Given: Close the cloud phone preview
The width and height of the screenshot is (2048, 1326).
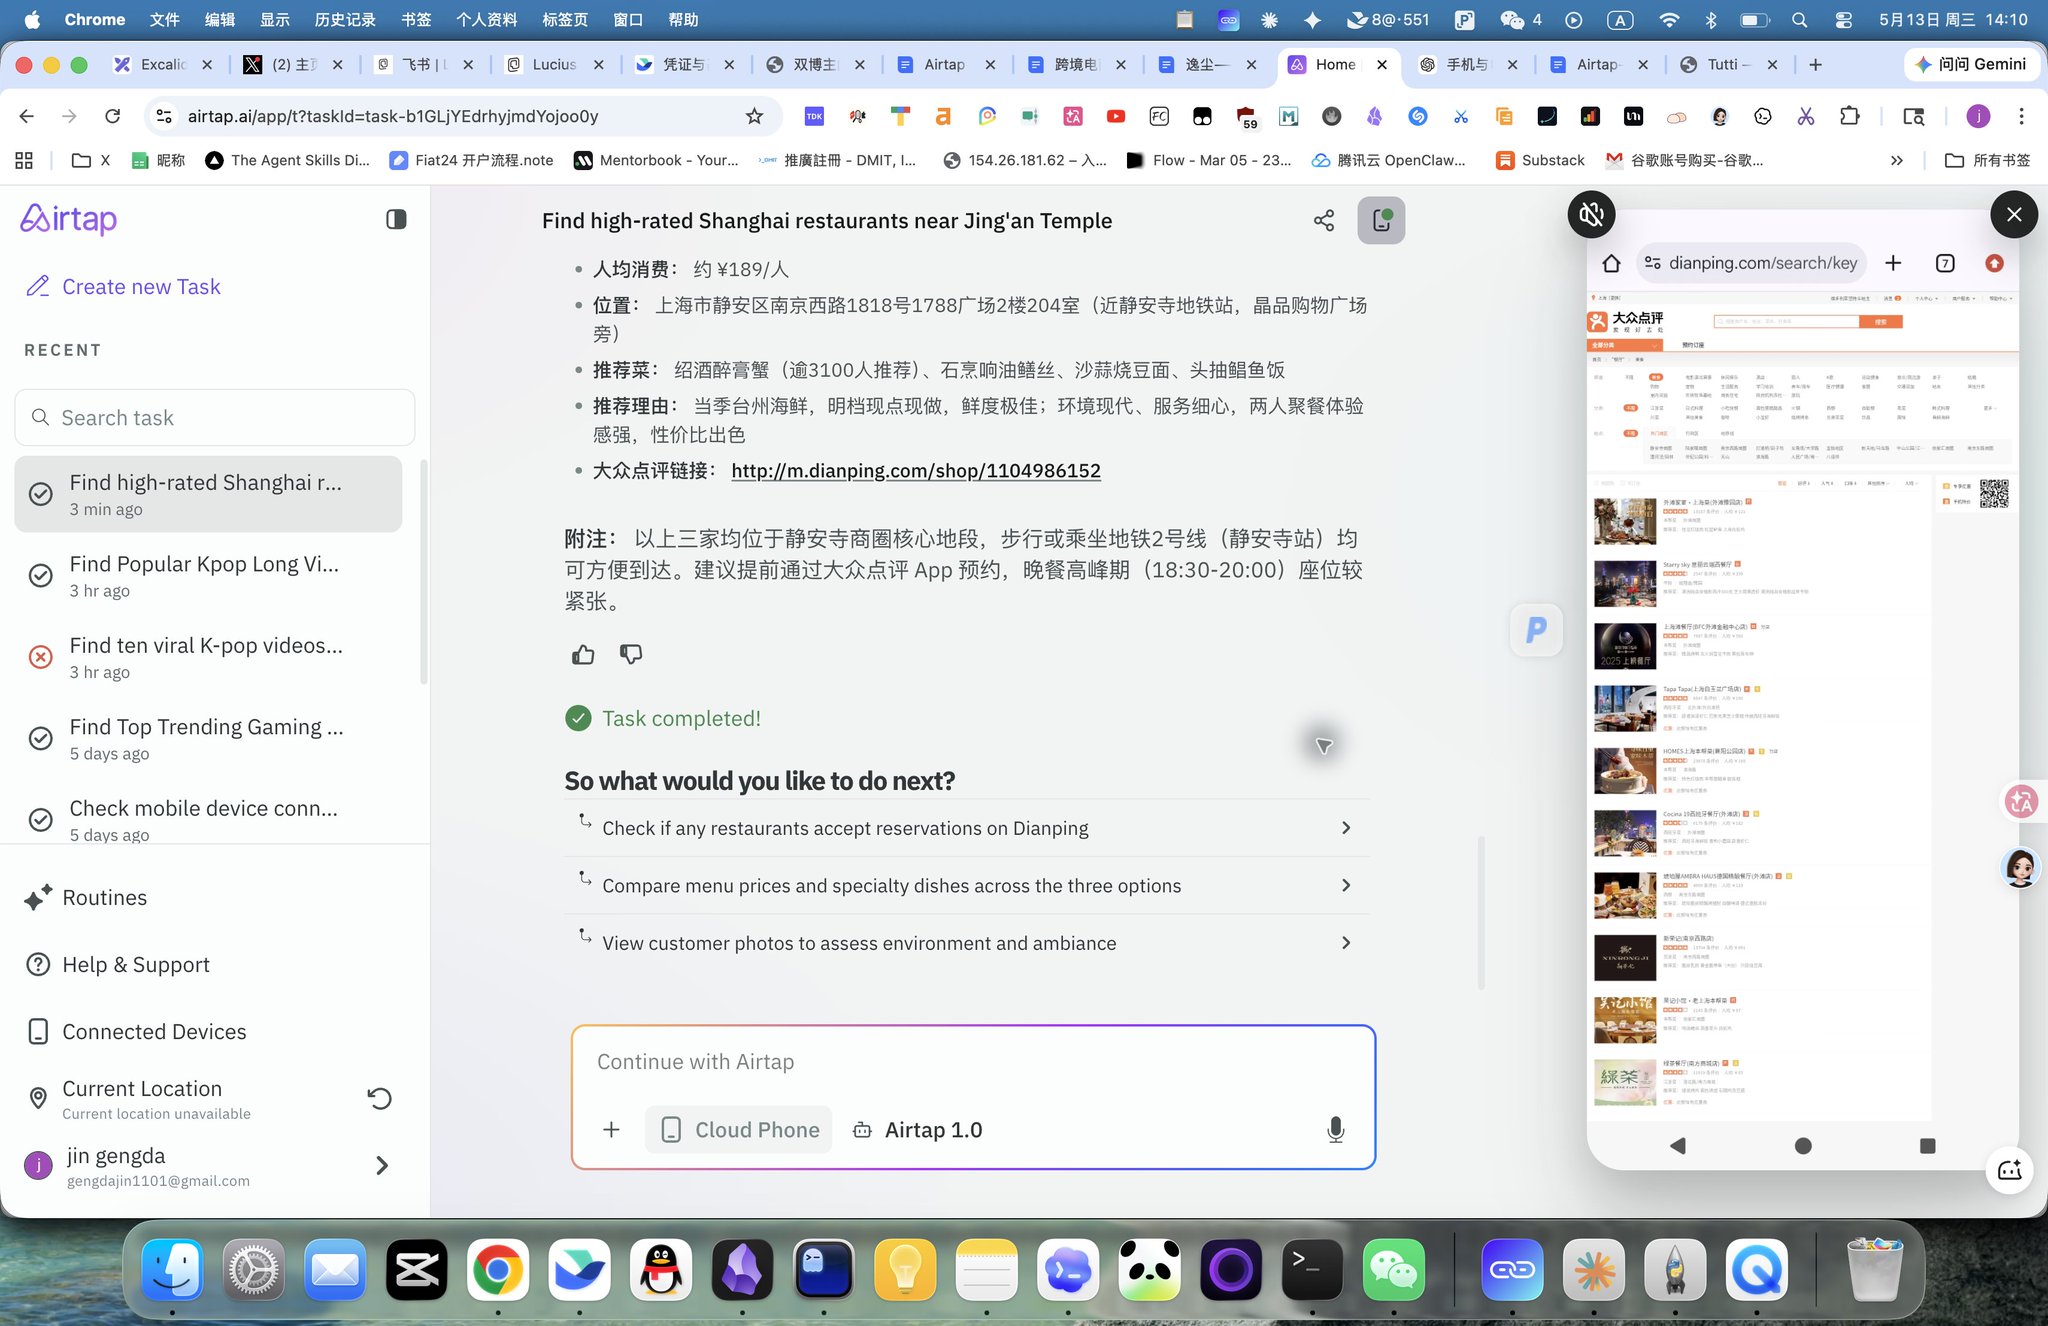Looking at the screenshot, I should pyautogui.click(x=2014, y=214).
